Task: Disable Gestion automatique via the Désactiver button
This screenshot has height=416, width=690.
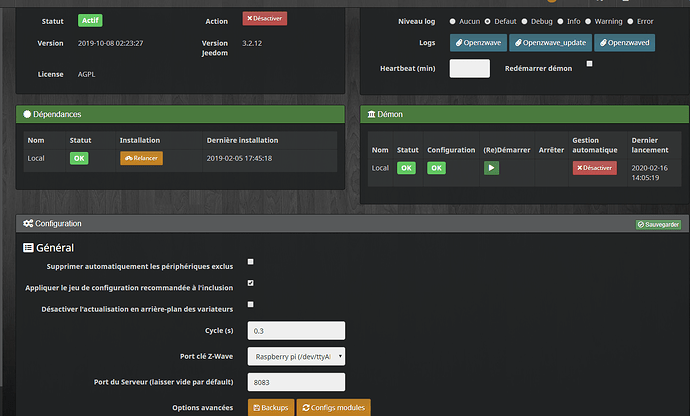Action: coord(595,168)
